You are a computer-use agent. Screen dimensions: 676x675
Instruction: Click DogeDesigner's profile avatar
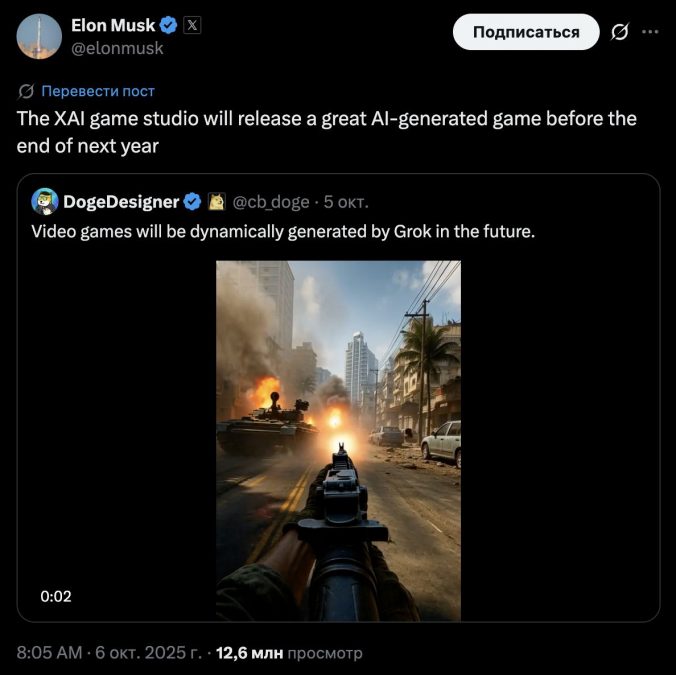click(45, 202)
